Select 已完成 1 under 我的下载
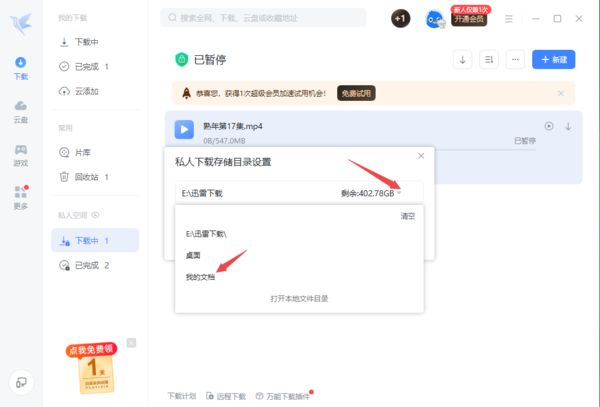This screenshot has width=600, height=407. coord(84,67)
